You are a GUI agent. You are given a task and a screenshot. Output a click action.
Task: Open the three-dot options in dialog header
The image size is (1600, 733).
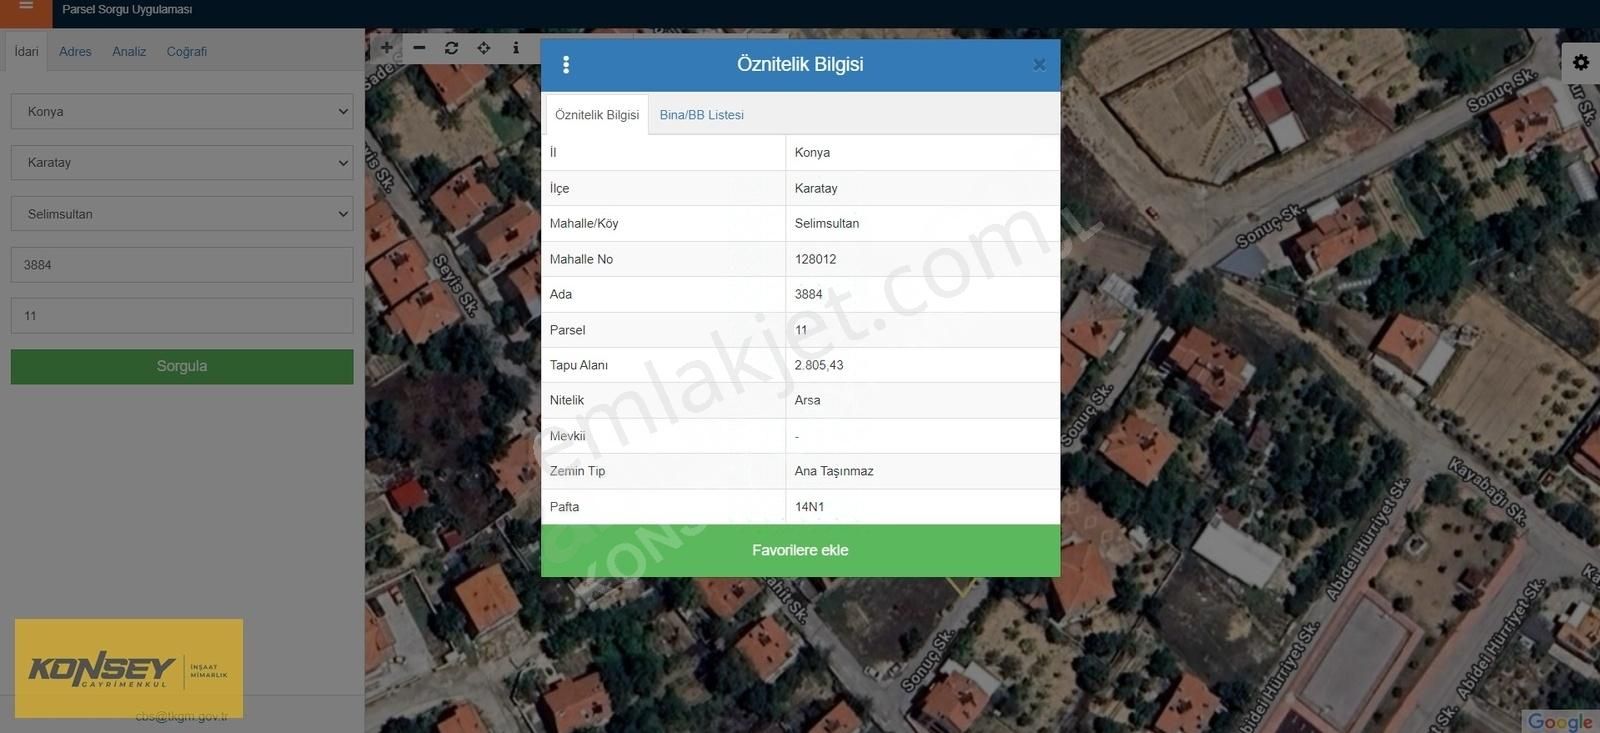[x=566, y=65]
